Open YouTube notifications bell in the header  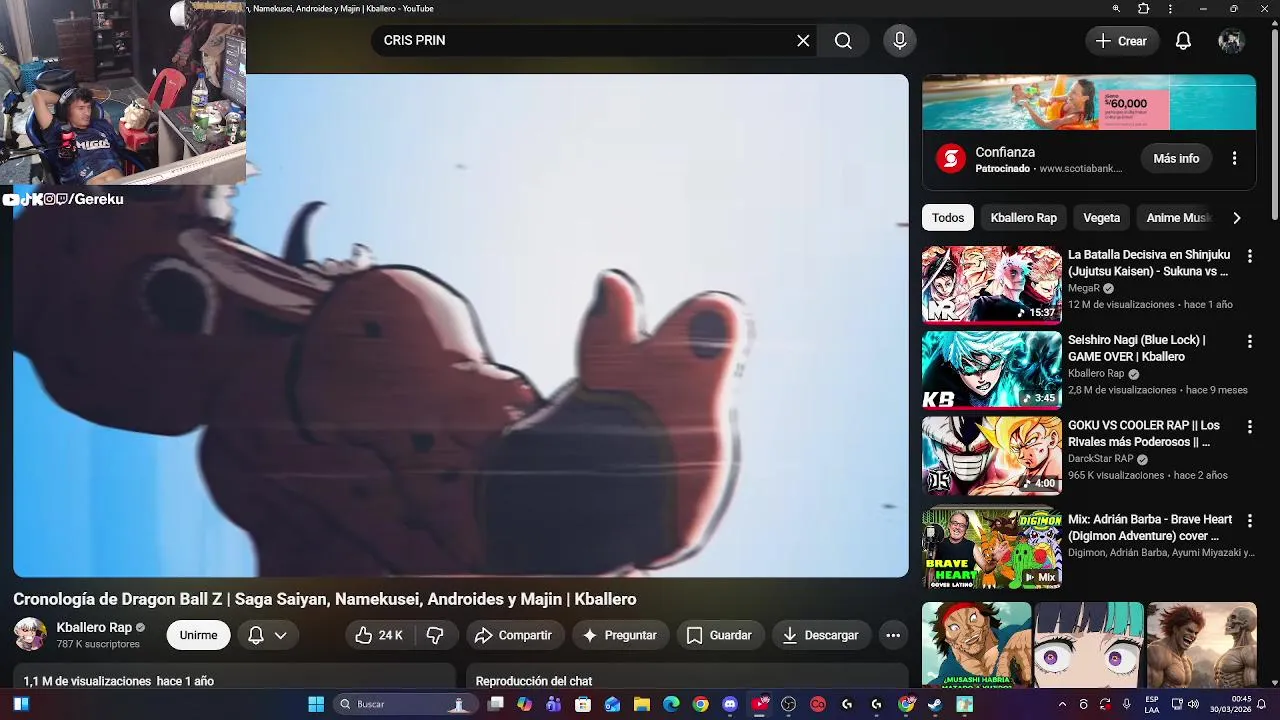(x=1183, y=41)
